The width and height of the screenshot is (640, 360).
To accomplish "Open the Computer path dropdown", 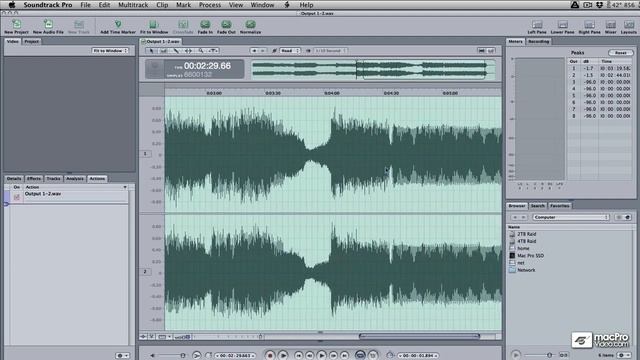I will (x=571, y=217).
